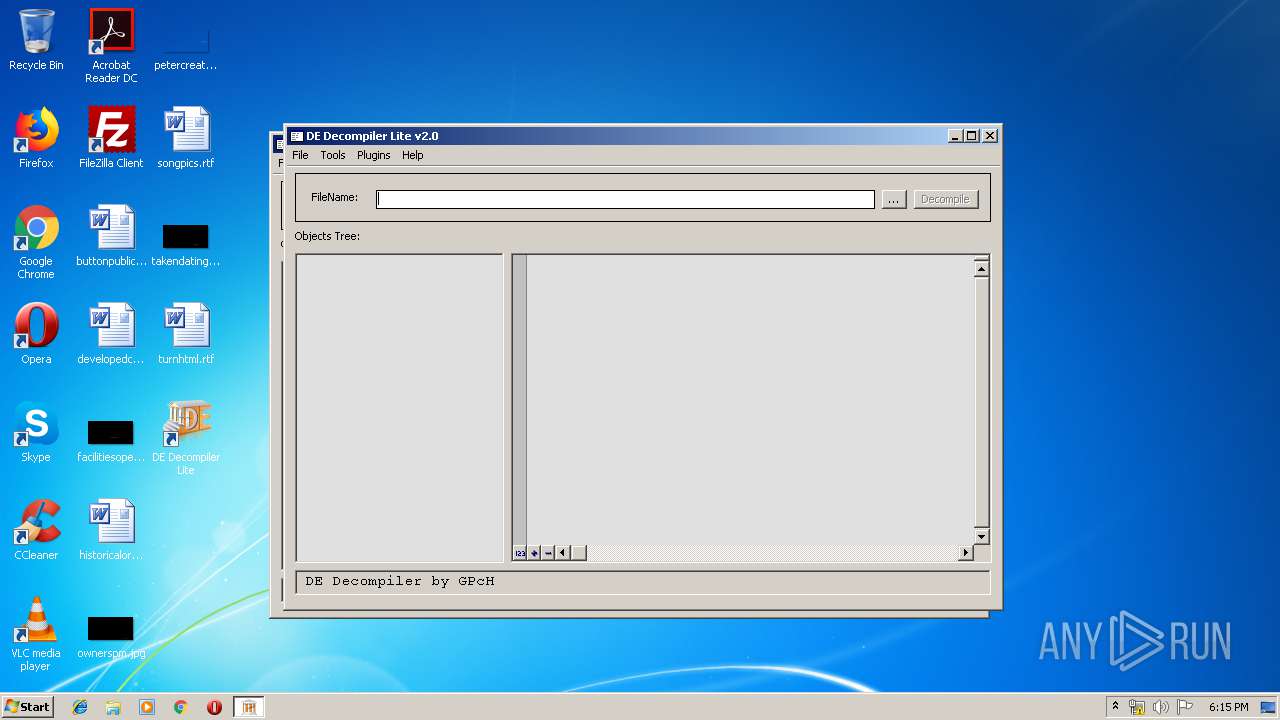Maximize the DE Decompiler Lite window
Image resolution: width=1280 pixels, height=720 pixels.
[971, 136]
